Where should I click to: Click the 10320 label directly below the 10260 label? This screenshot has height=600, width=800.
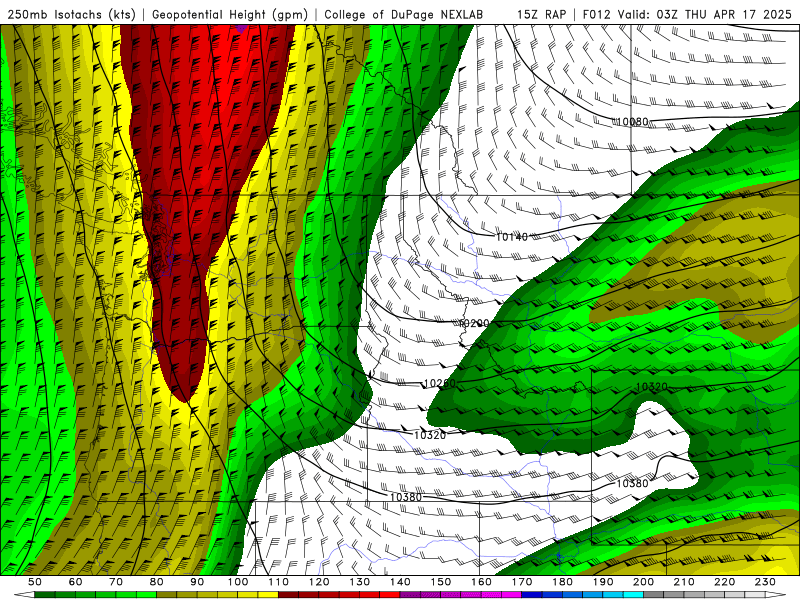click(430, 435)
